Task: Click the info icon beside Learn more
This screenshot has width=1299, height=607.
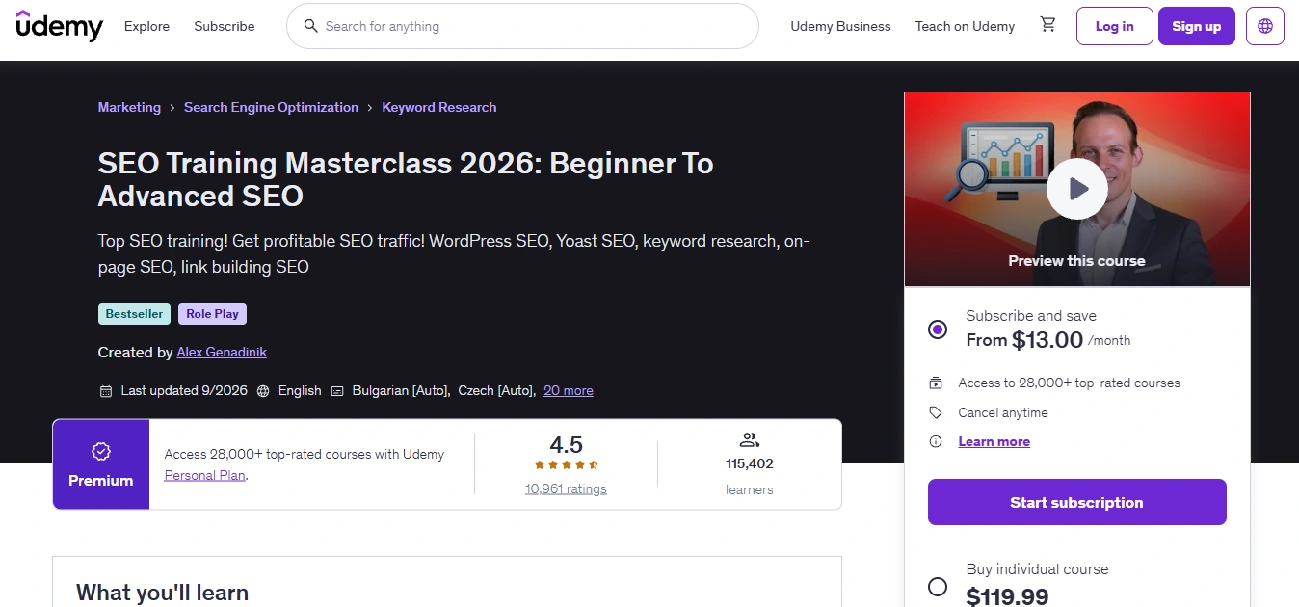Action: coord(936,442)
